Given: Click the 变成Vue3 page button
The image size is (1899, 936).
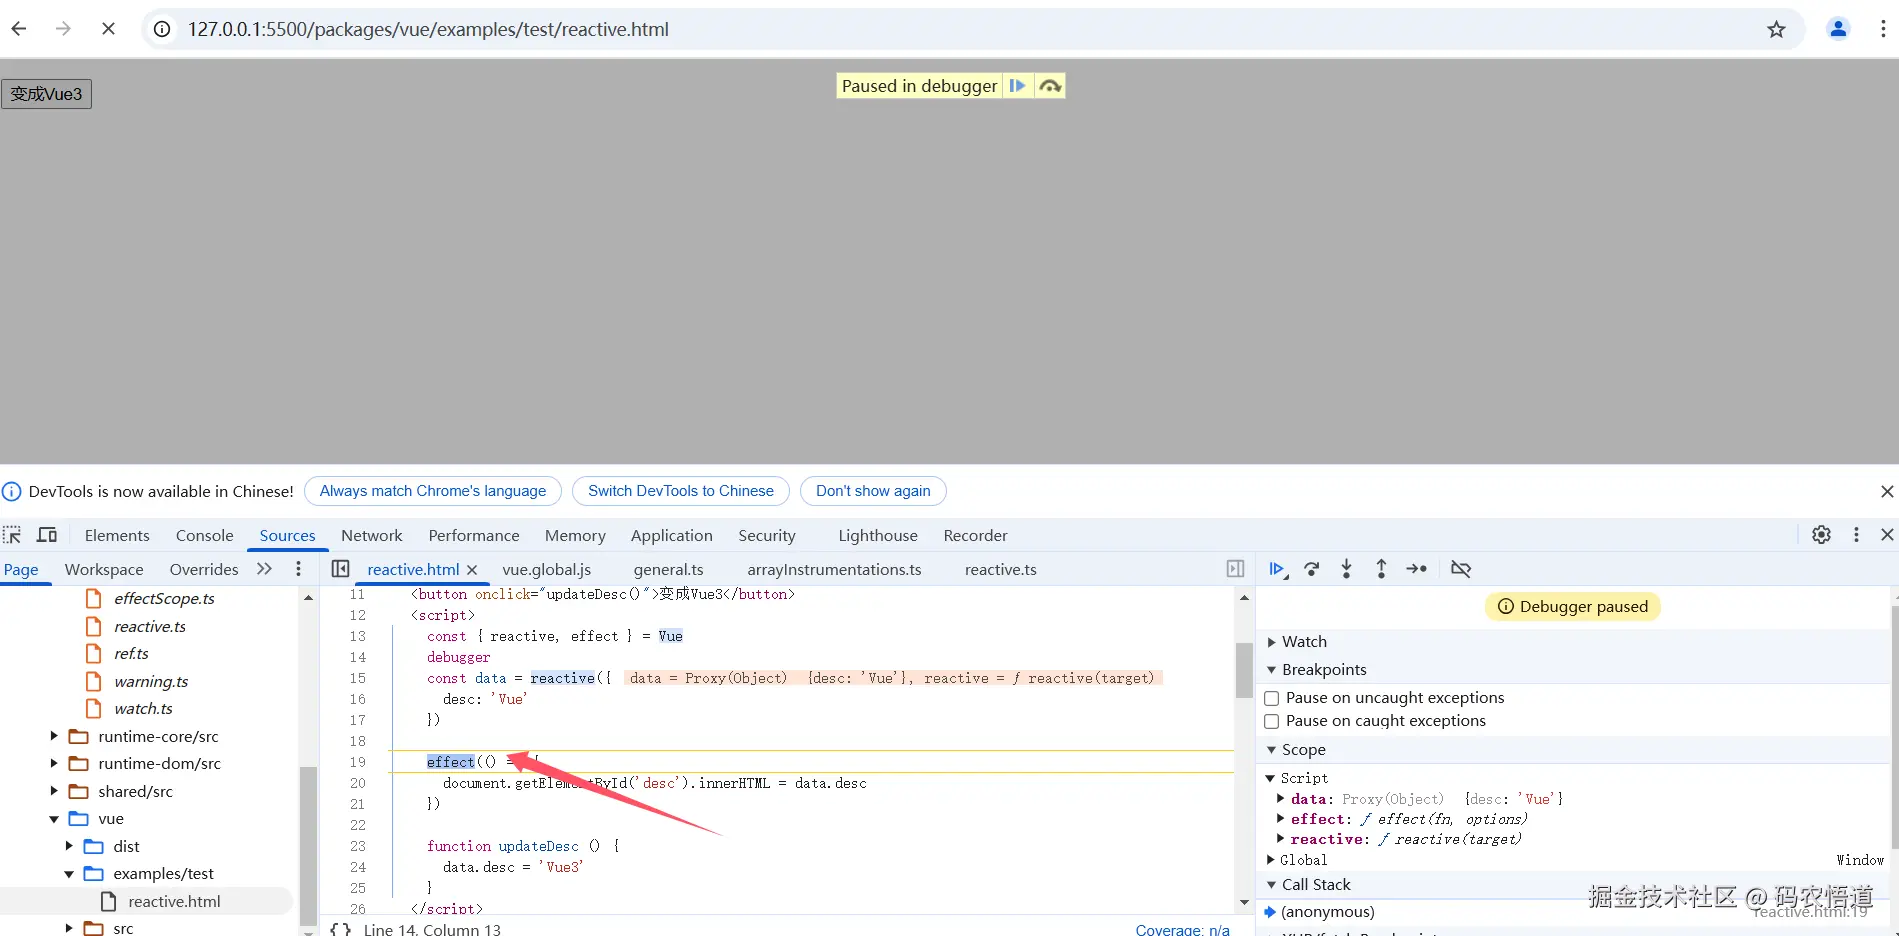Looking at the screenshot, I should tap(46, 94).
